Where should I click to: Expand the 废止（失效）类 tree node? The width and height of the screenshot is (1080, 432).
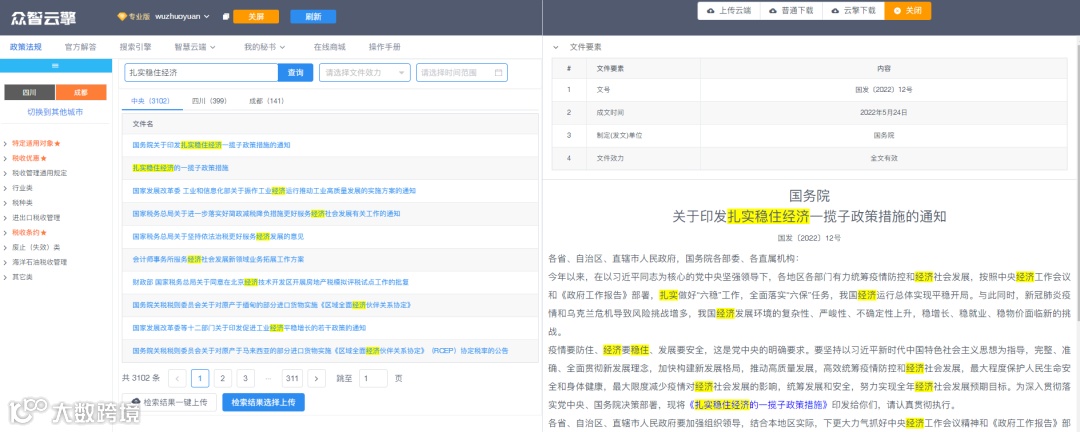point(6,247)
